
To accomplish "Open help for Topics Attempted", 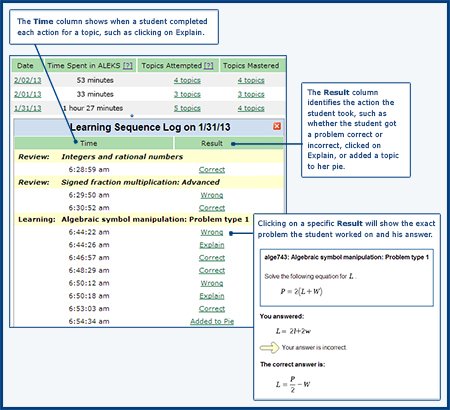I will coord(209,66).
